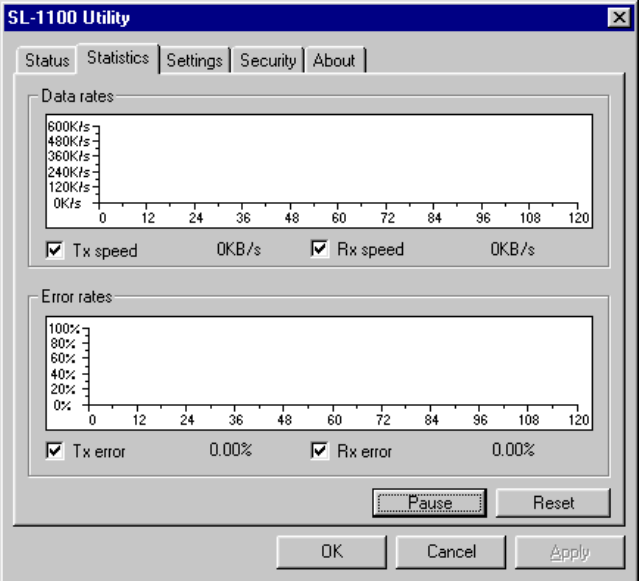Disable the Tx error checkbox
The image size is (639, 581).
tap(55, 451)
